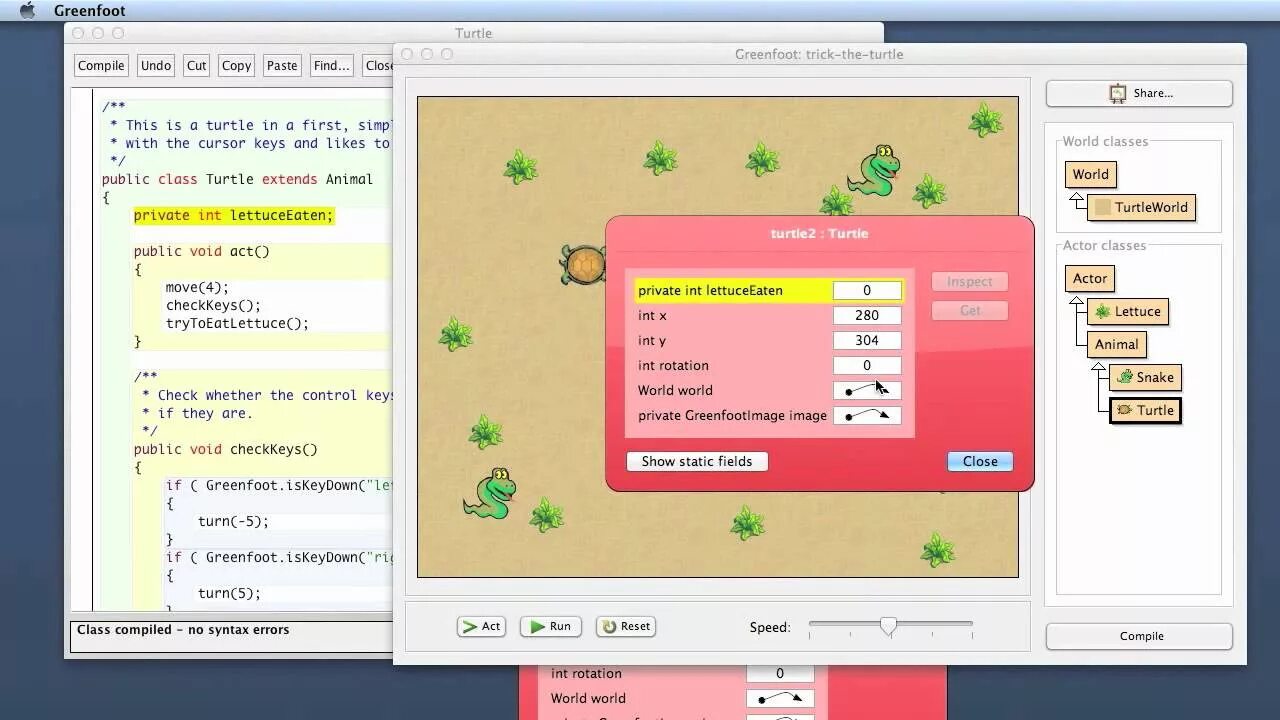Click the int rotation value in the turtle2 inspector
This screenshot has width=1280, height=720.
pos(867,365)
